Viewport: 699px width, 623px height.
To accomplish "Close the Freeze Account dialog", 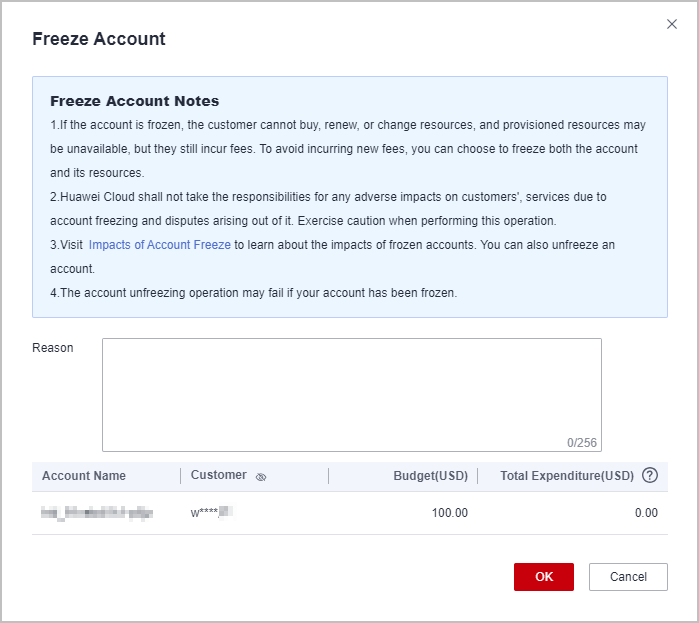I will pyautogui.click(x=672, y=24).
